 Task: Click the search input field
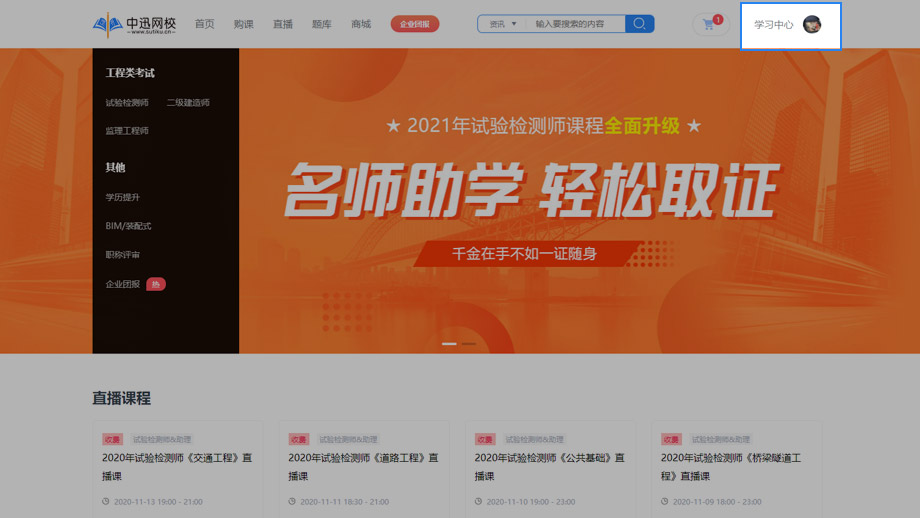click(575, 24)
